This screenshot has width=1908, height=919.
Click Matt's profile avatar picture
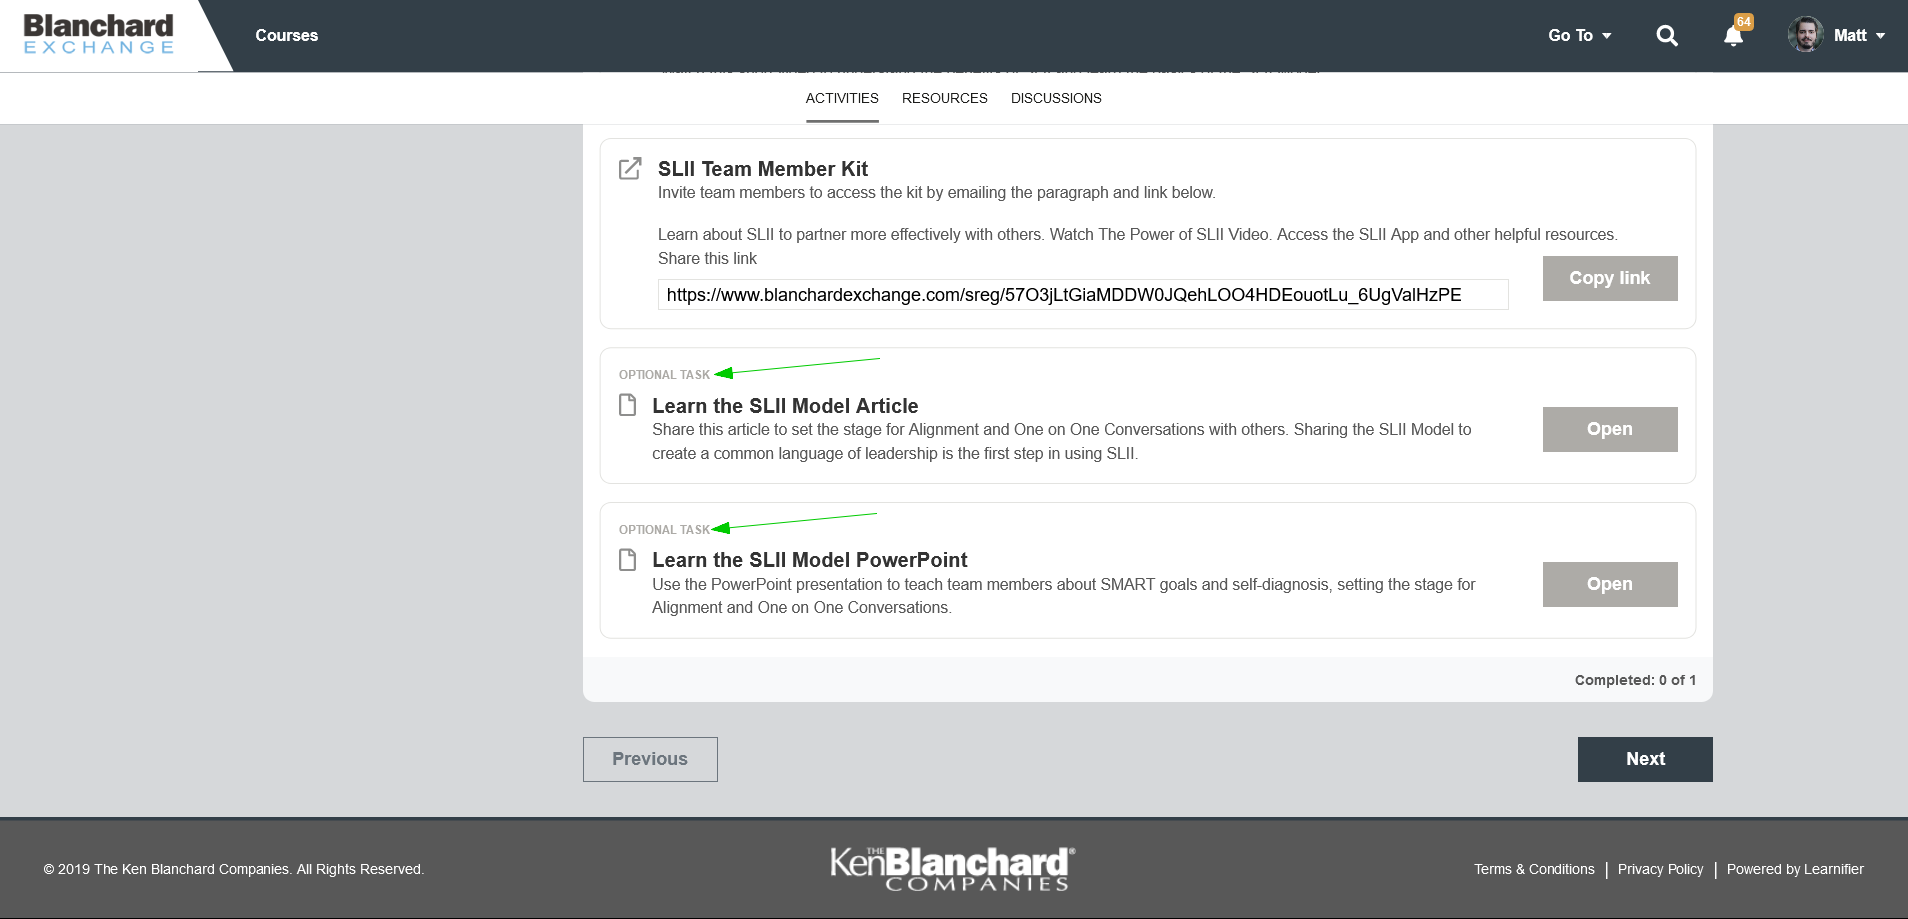[x=1806, y=35]
